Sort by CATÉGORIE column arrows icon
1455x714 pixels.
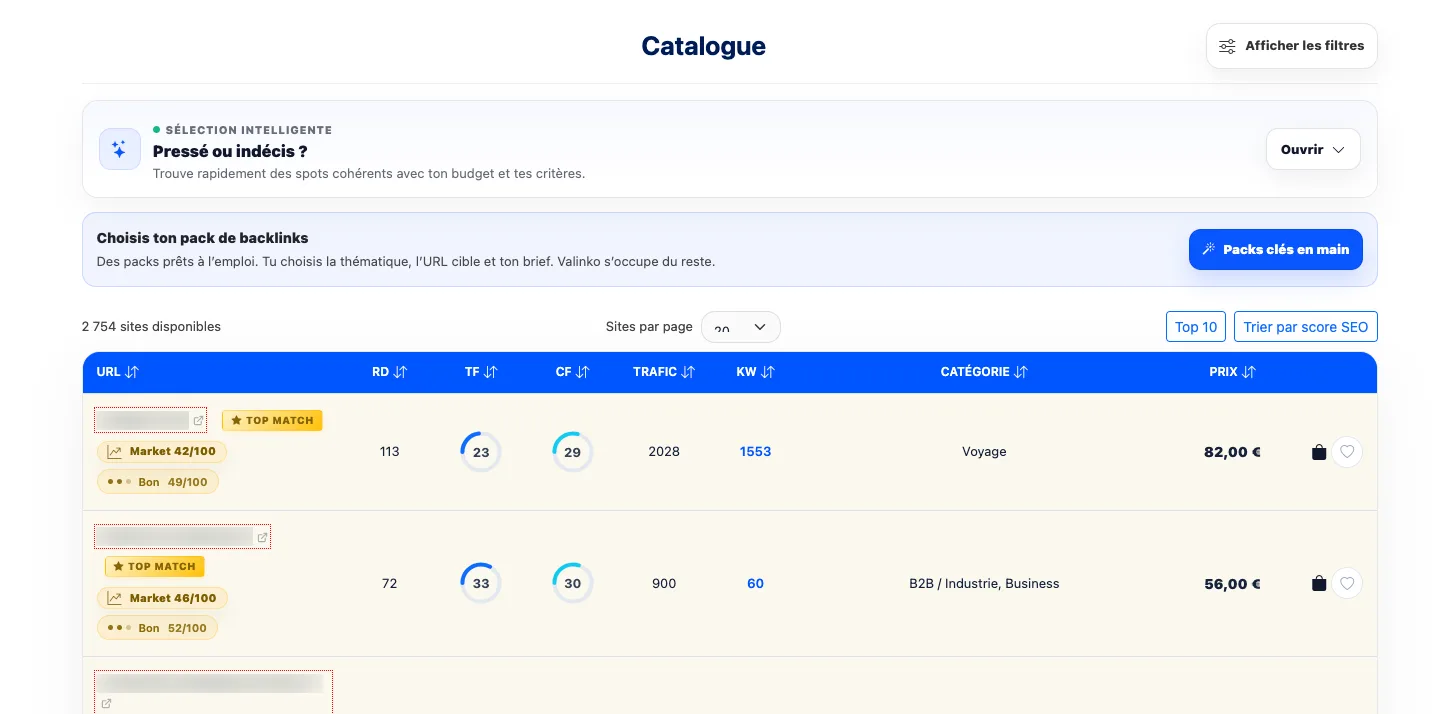pyautogui.click(x=1021, y=372)
